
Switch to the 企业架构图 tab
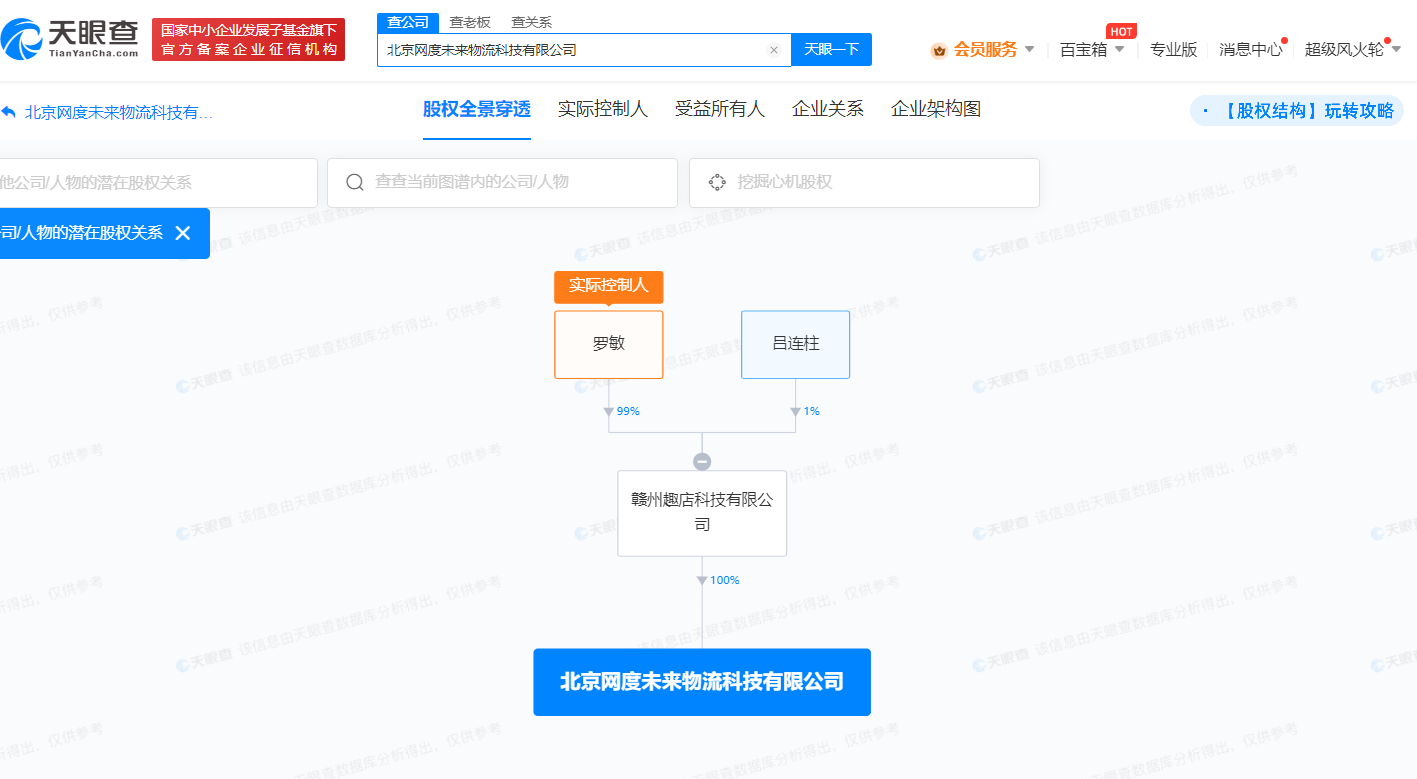tap(936, 109)
